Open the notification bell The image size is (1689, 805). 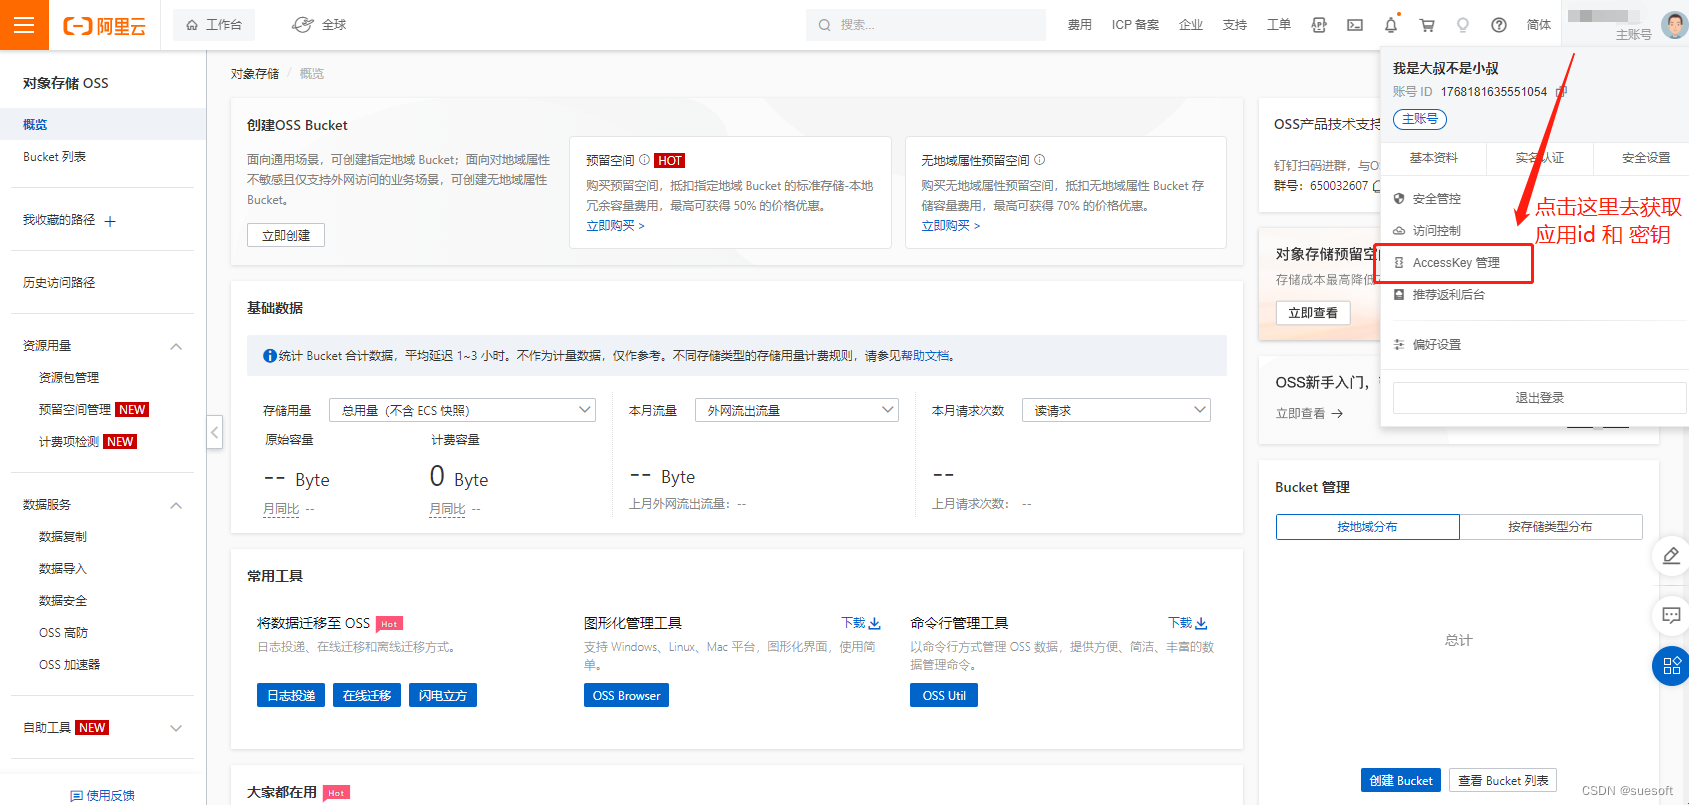coord(1391,25)
